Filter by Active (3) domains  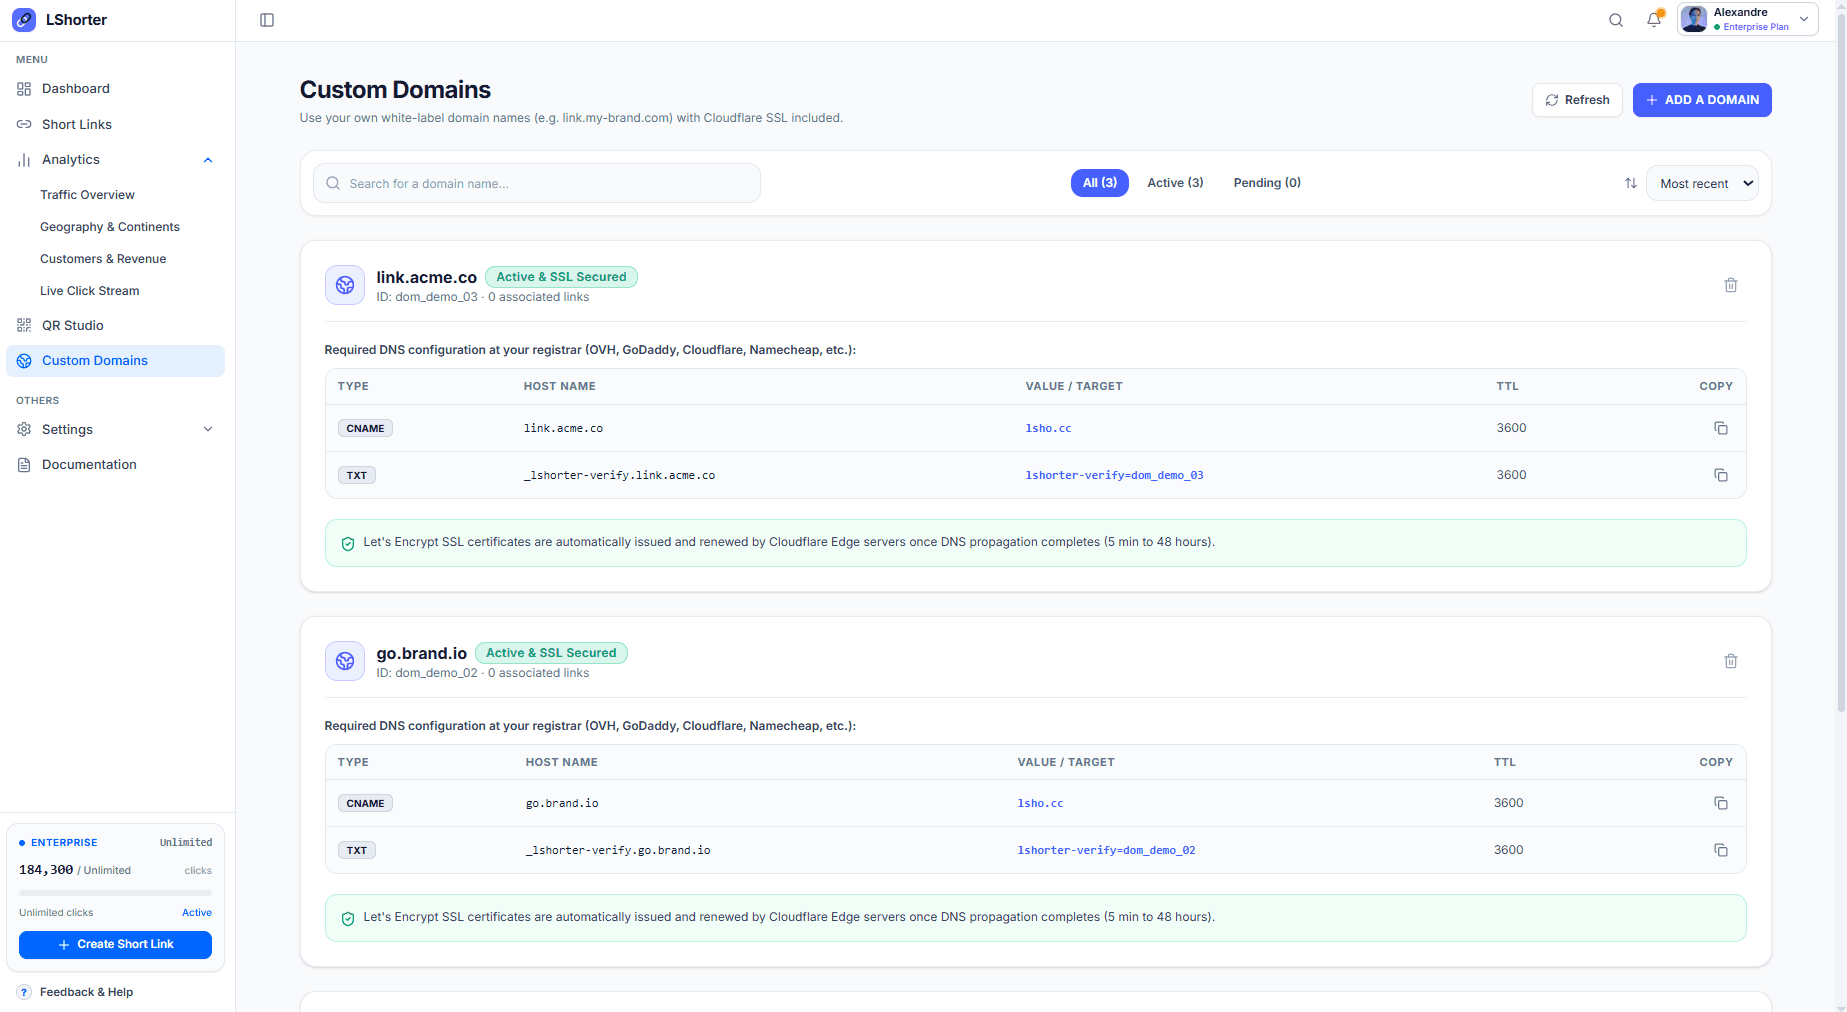[x=1175, y=183]
